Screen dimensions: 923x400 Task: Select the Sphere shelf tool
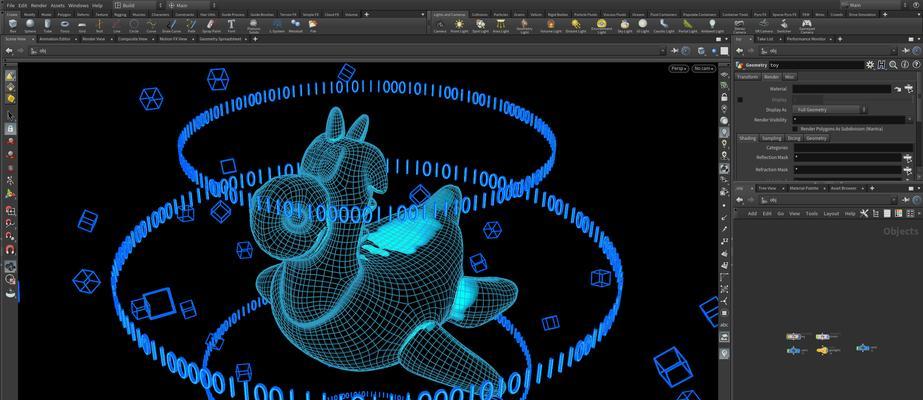(x=30, y=25)
